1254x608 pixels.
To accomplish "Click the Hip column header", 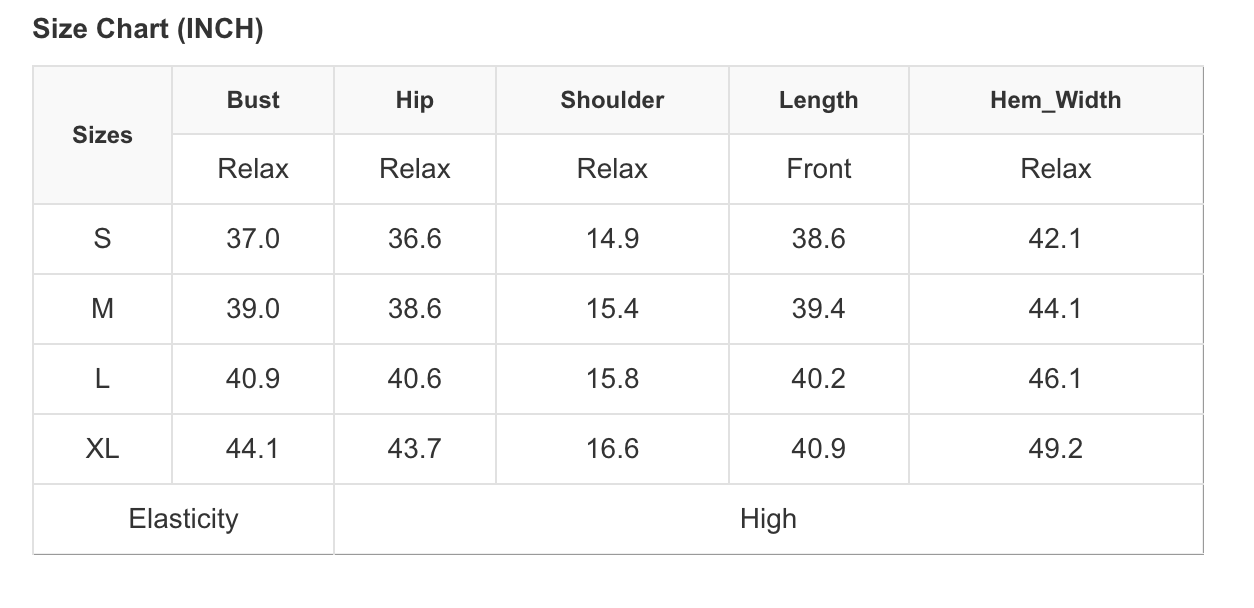I will 414,100.
